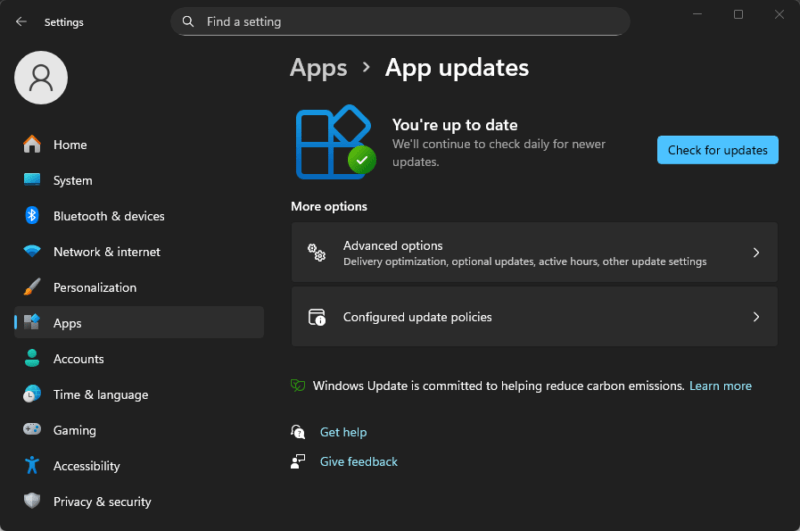Click the Network wifi icon
The image size is (800, 531).
tap(32, 251)
